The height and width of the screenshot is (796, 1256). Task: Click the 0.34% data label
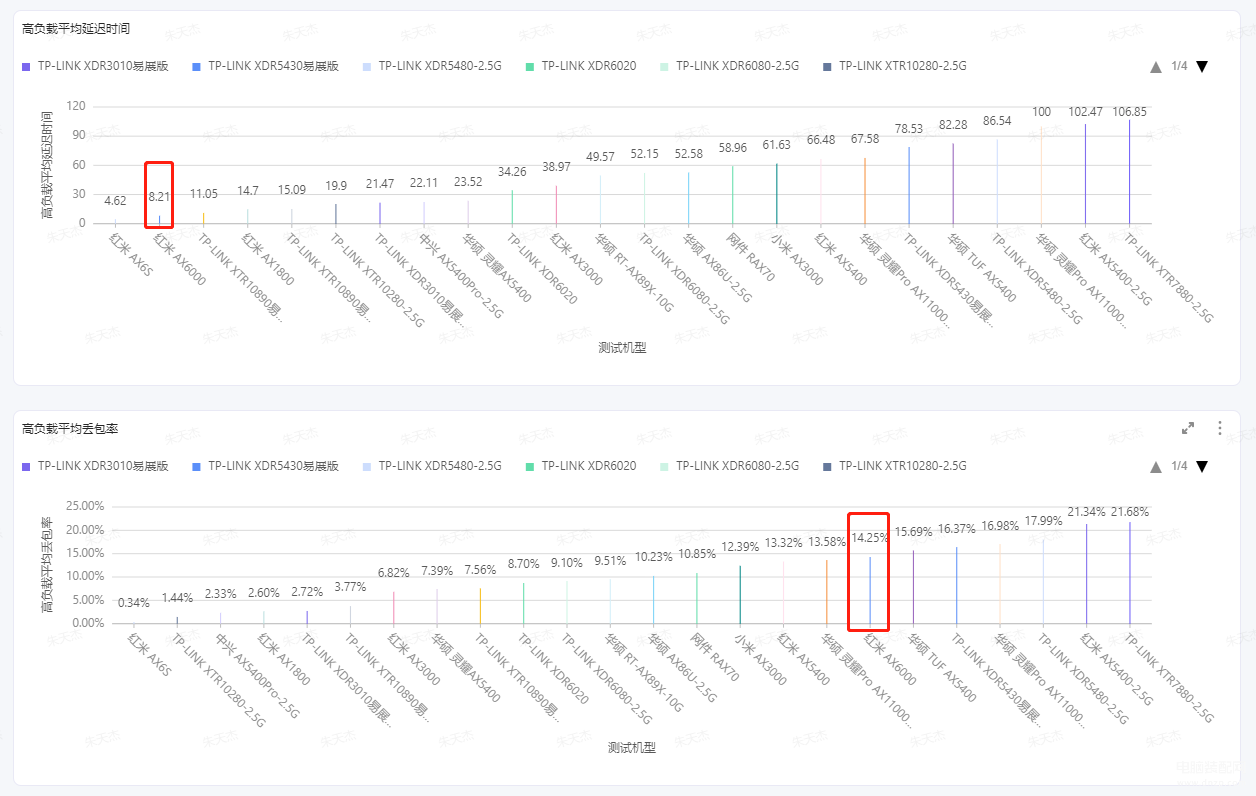tap(134, 602)
